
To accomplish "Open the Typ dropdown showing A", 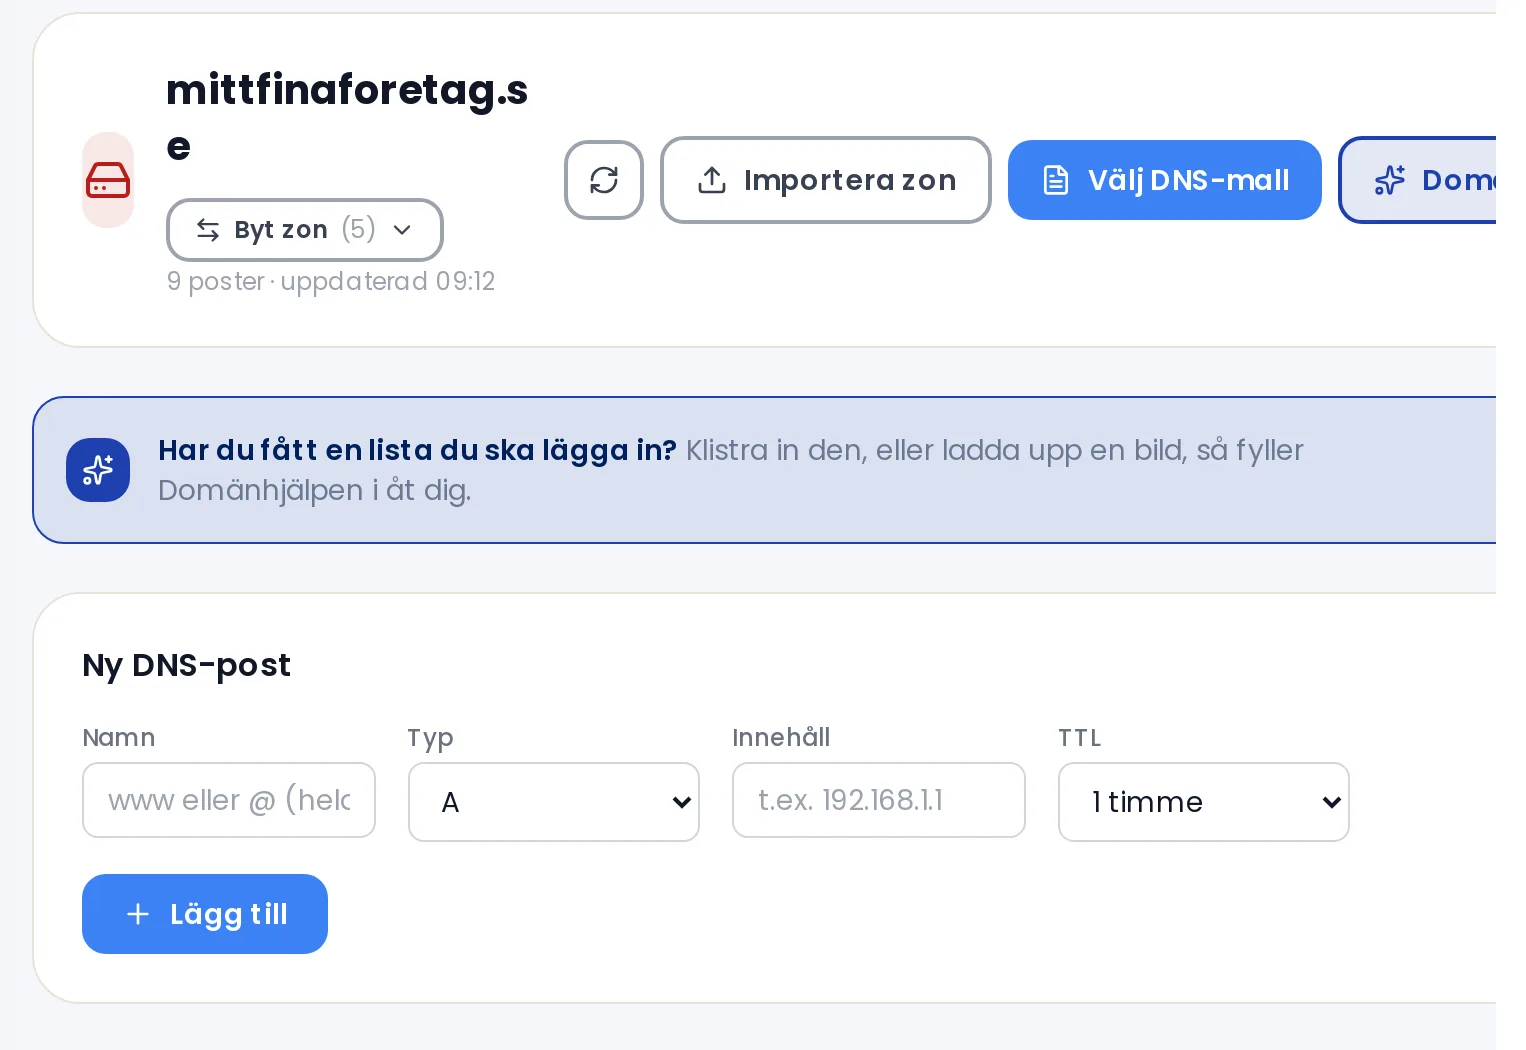I will 554,802.
